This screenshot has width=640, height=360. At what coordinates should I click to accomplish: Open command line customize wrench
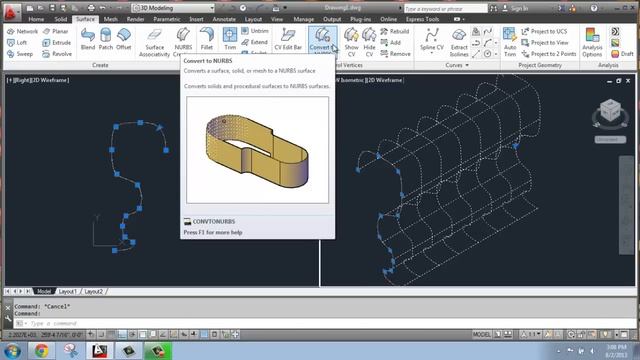click(8, 319)
